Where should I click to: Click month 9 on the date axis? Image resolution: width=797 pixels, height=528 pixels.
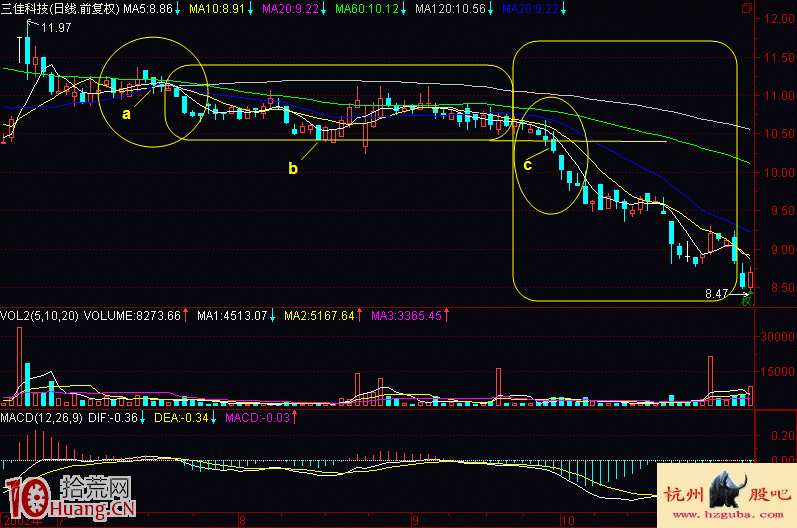415,520
